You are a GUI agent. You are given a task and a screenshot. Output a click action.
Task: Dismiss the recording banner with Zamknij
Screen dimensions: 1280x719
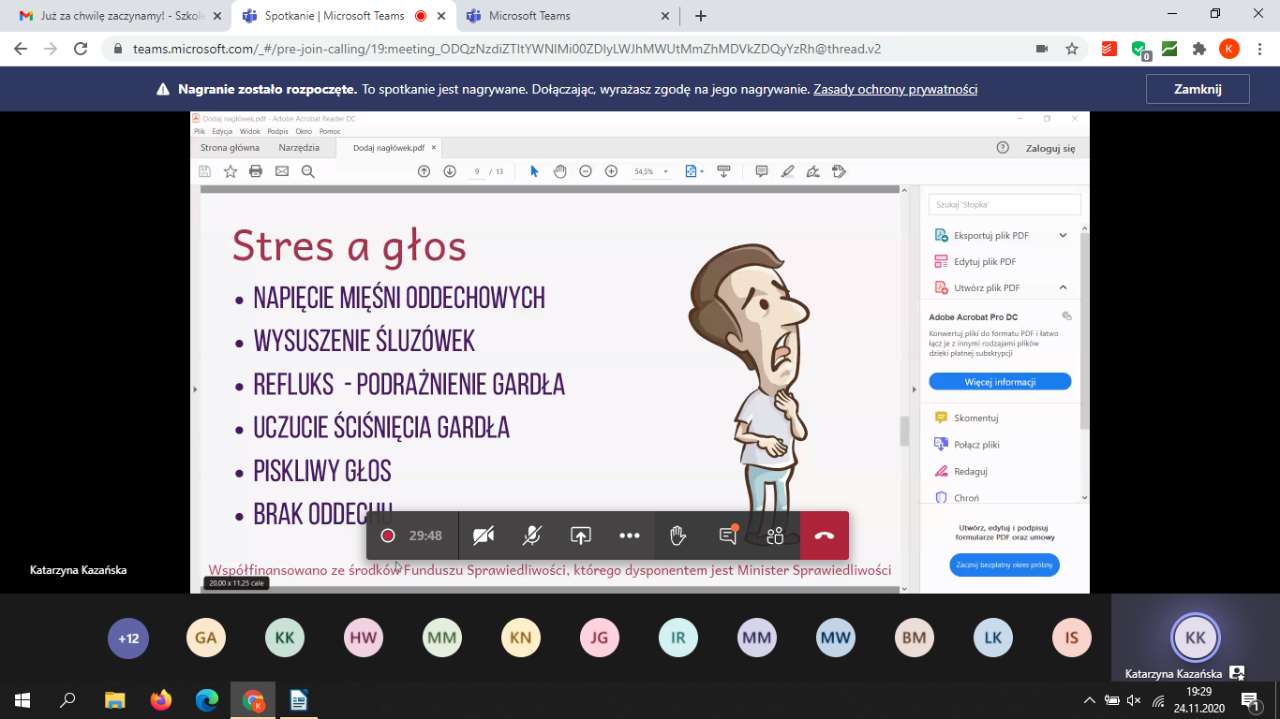[1197, 89]
